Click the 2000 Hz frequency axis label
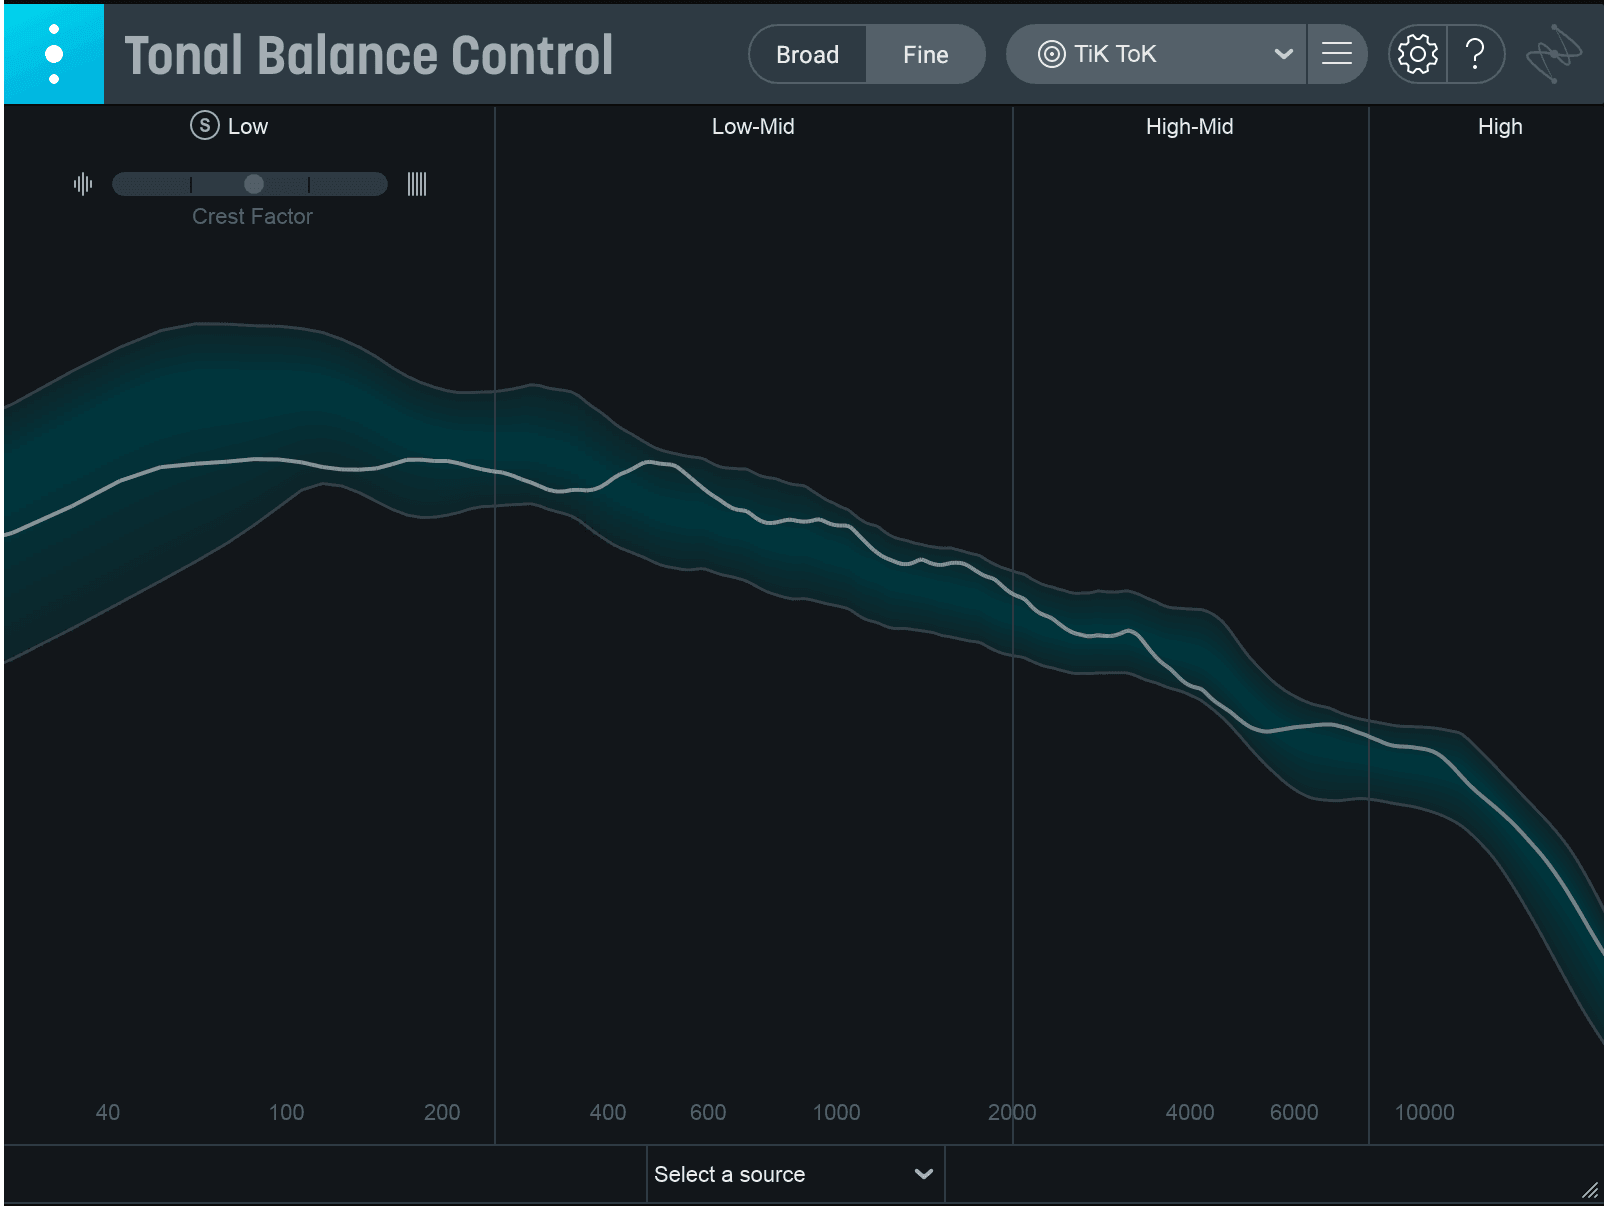1608x1206 pixels. [1012, 1112]
